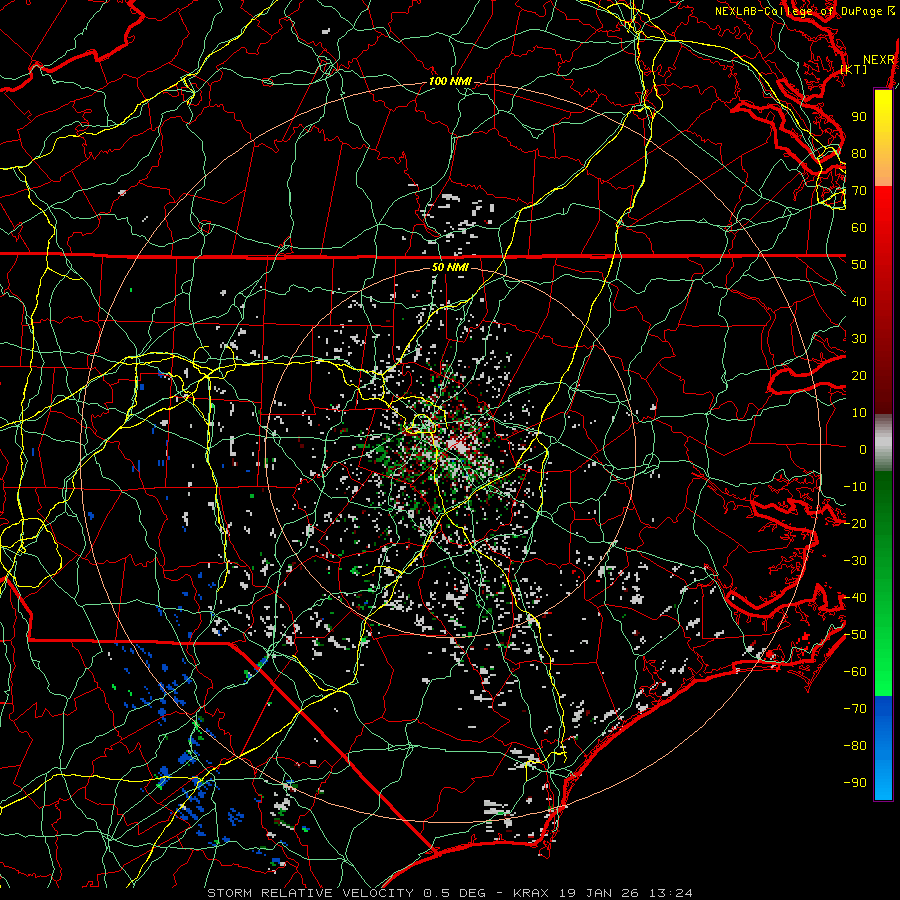Select the 50 knot scale label
Image resolution: width=900 pixels, height=900 pixels.
(x=859, y=265)
